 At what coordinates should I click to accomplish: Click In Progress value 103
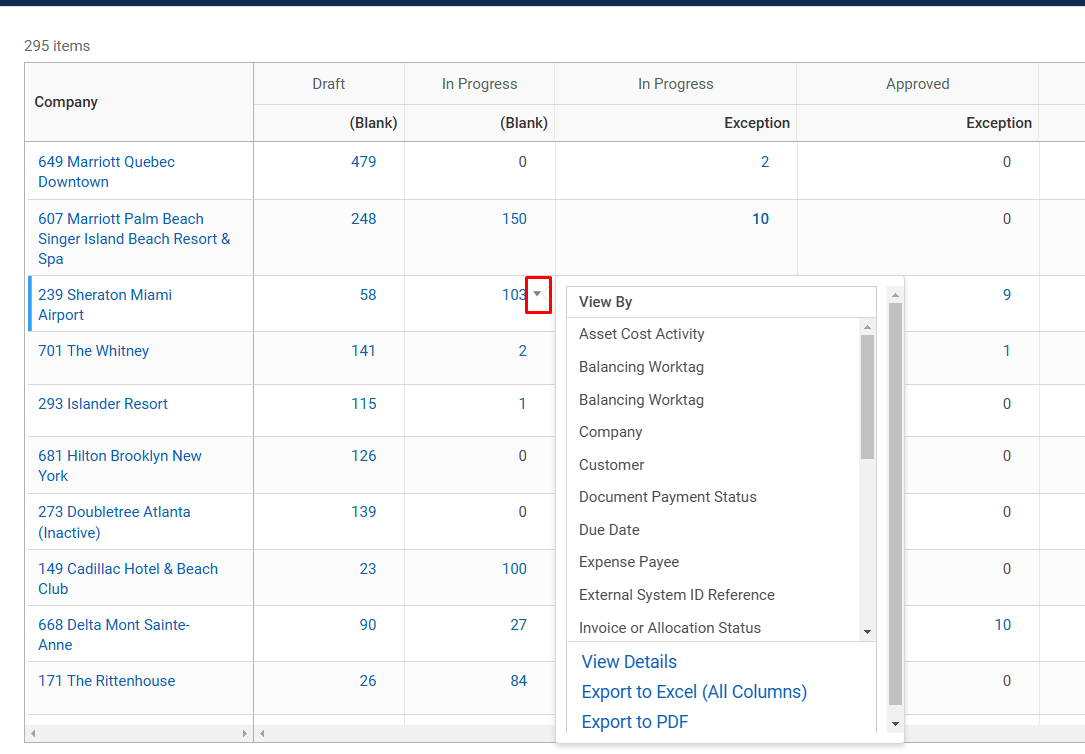point(513,295)
